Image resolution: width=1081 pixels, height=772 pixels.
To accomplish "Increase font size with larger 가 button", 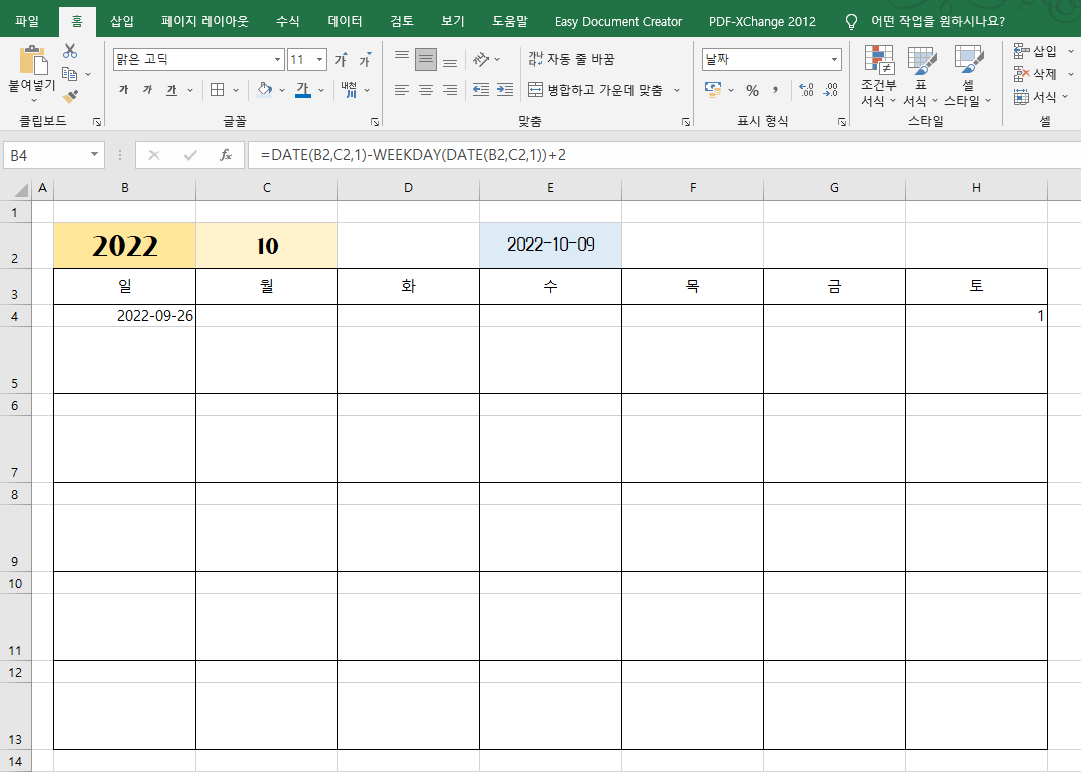I will pyautogui.click(x=341, y=60).
